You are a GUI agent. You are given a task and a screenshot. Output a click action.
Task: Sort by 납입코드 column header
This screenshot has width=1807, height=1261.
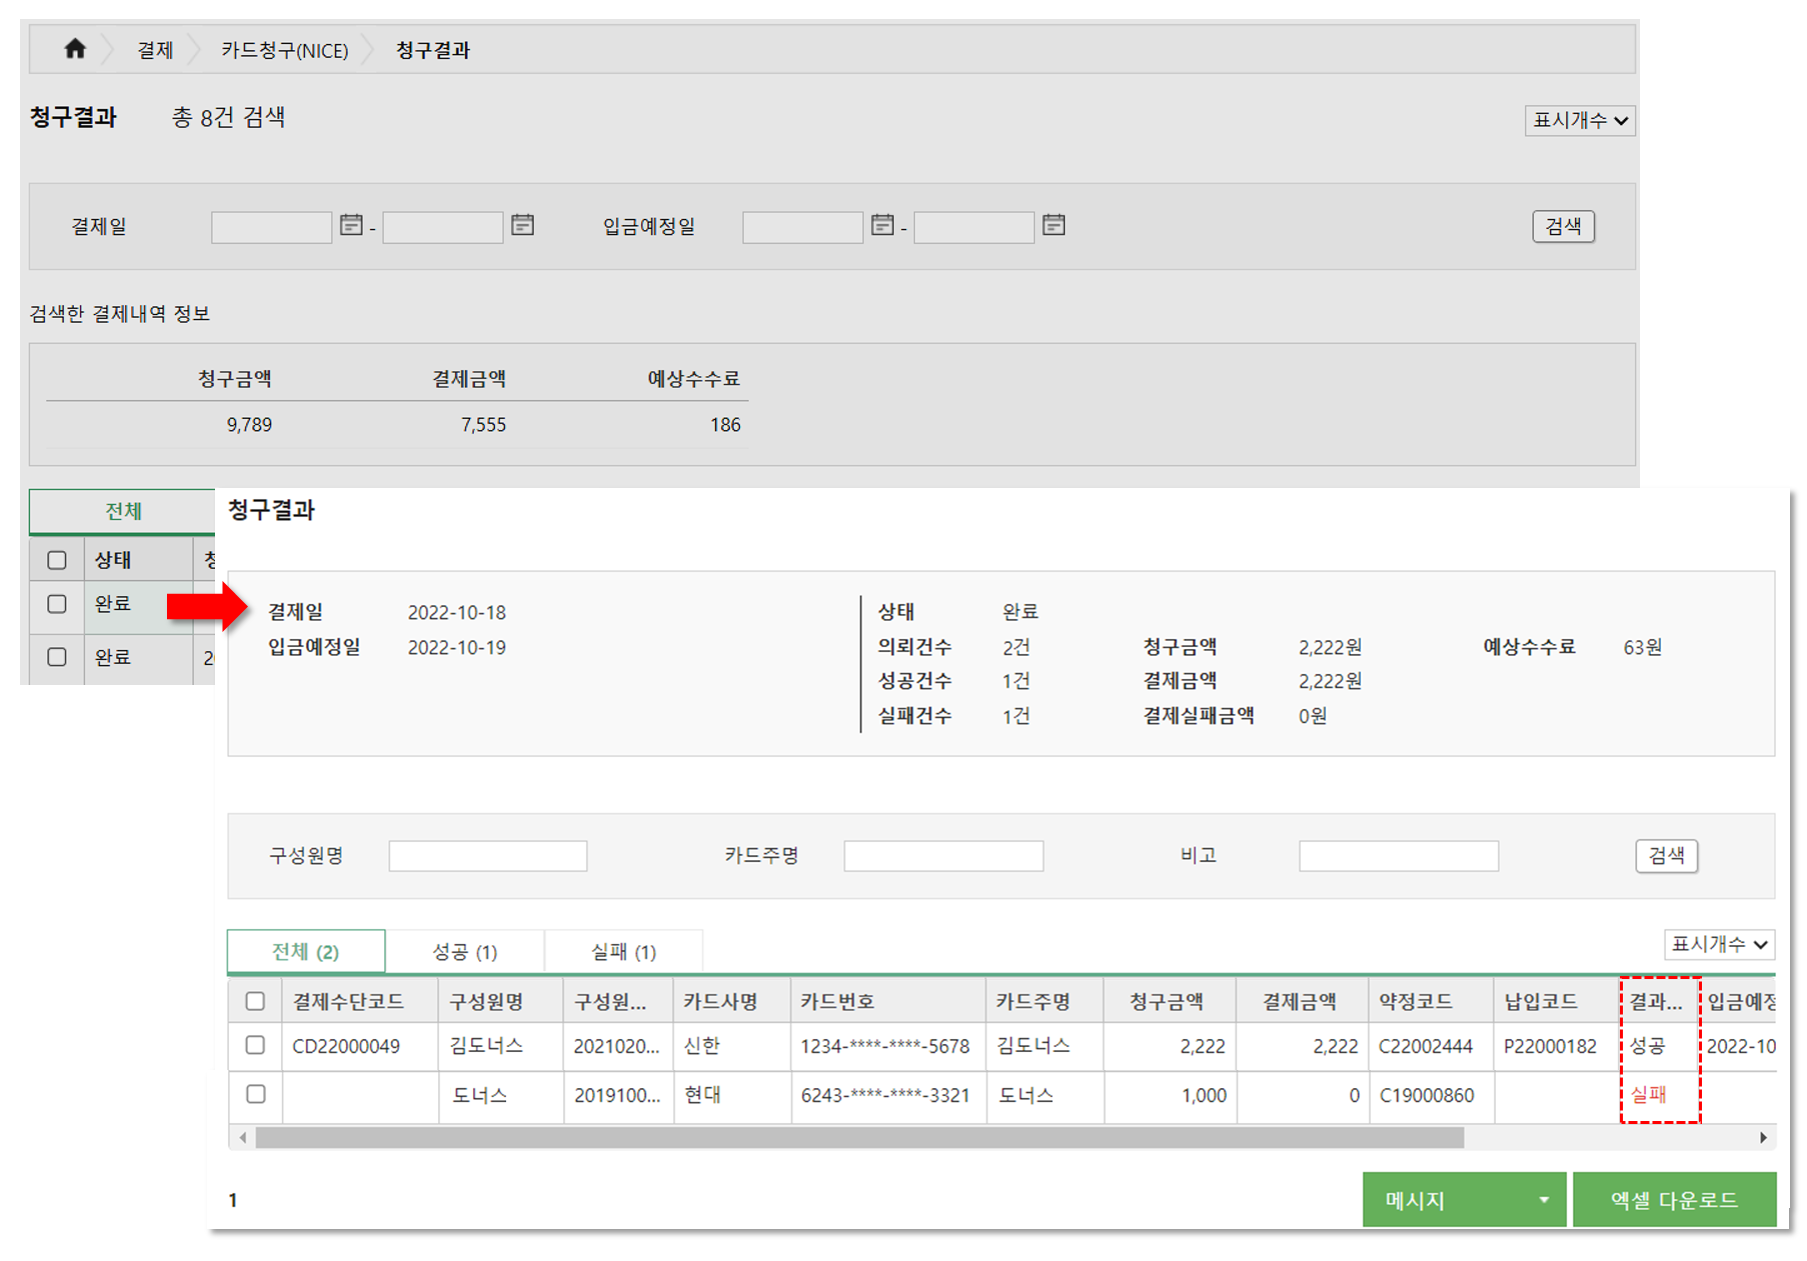(1557, 1001)
